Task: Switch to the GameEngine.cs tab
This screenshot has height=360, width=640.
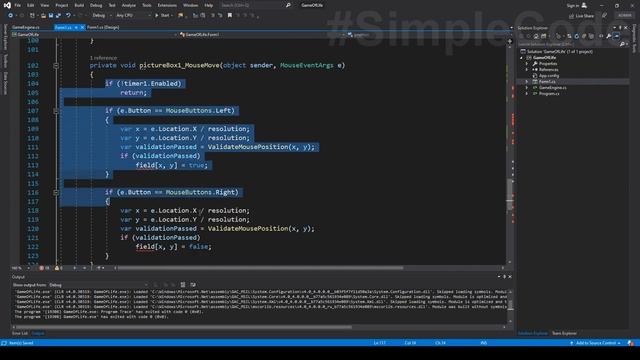Action: [26, 27]
